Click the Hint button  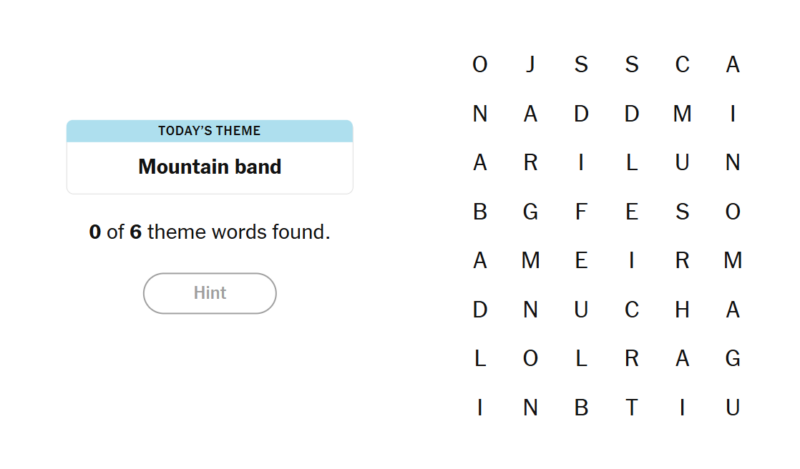point(210,293)
